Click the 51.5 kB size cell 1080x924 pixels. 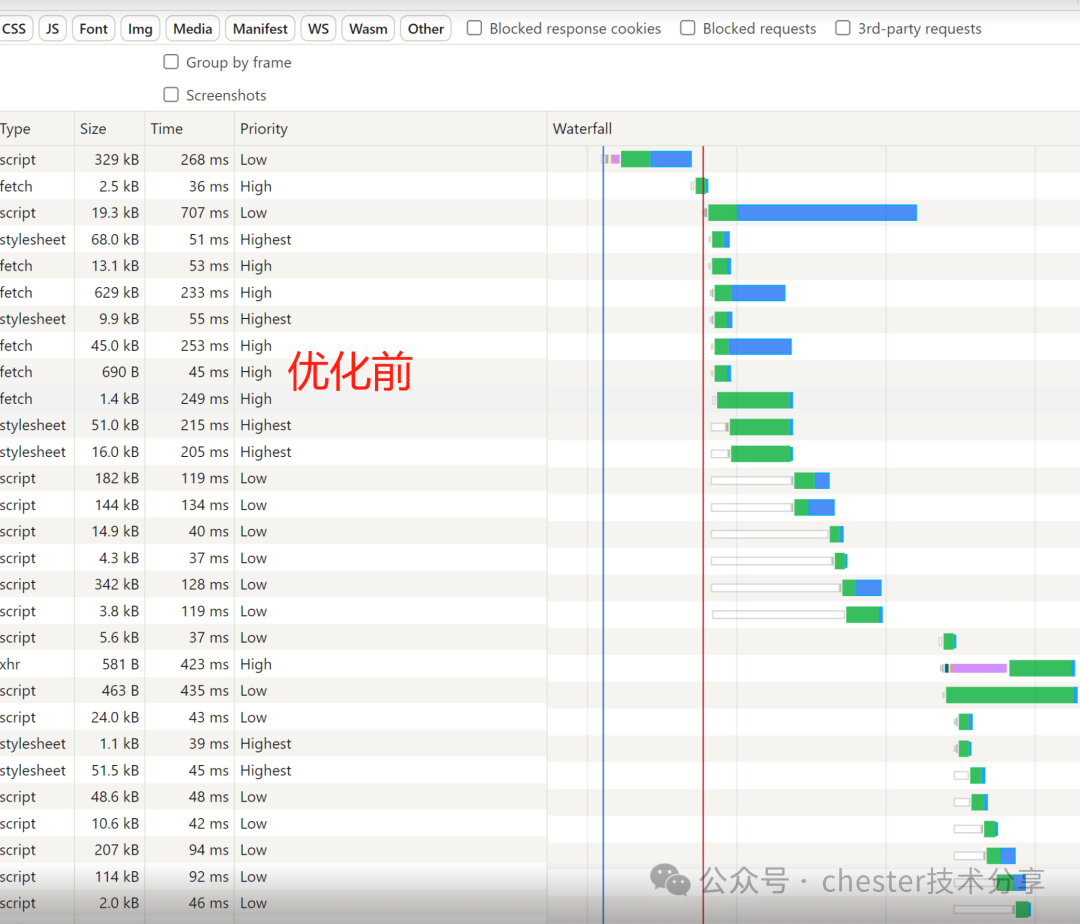click(x=115, y=770)
